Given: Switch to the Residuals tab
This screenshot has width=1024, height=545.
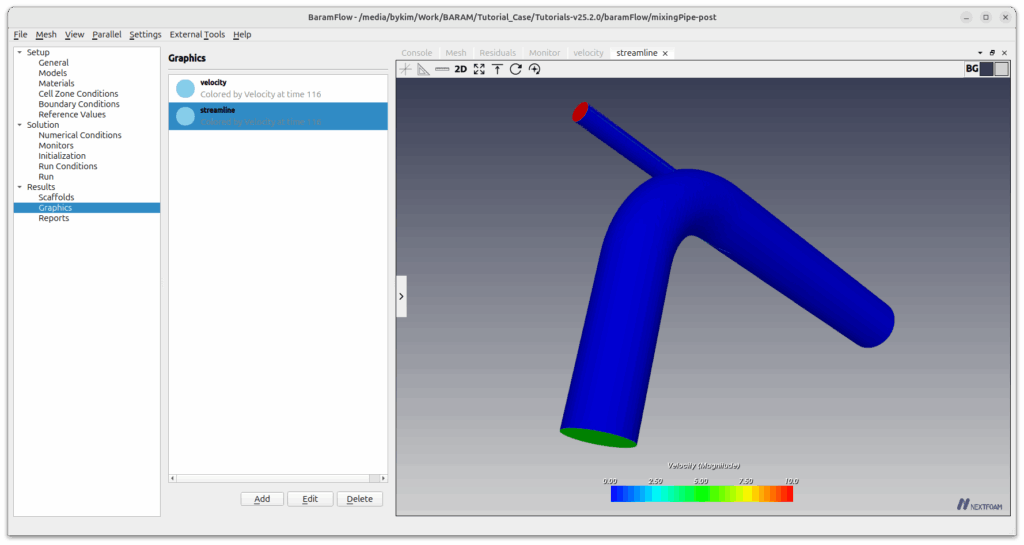Looking at the screenshot, I should [498, 53].
